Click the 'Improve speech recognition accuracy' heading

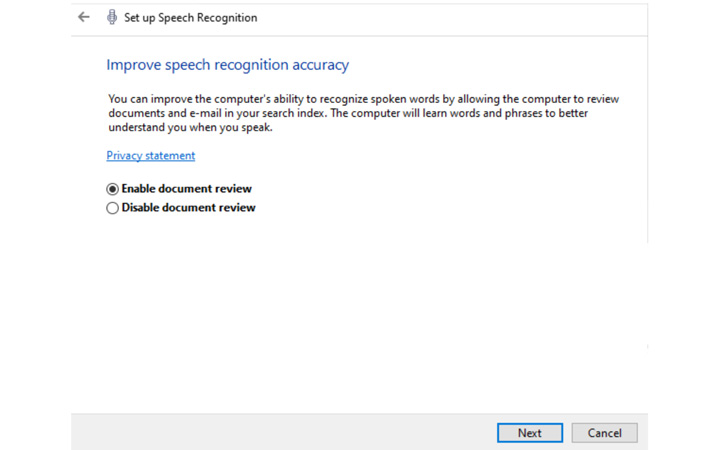pos(228,65)
